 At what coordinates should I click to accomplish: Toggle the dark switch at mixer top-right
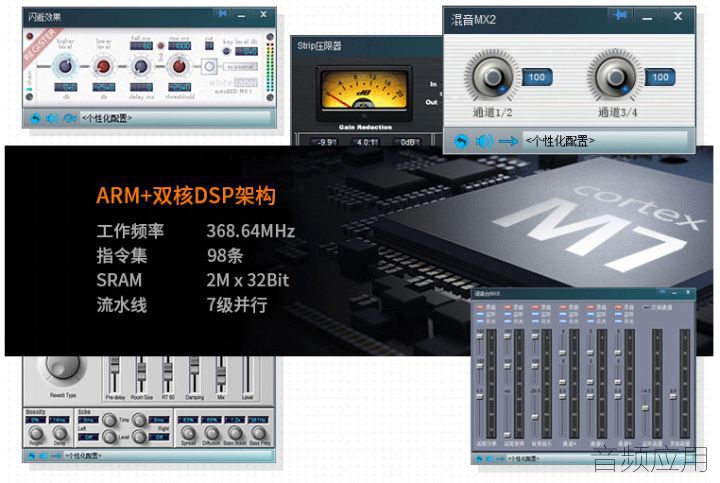pos(647,307)
